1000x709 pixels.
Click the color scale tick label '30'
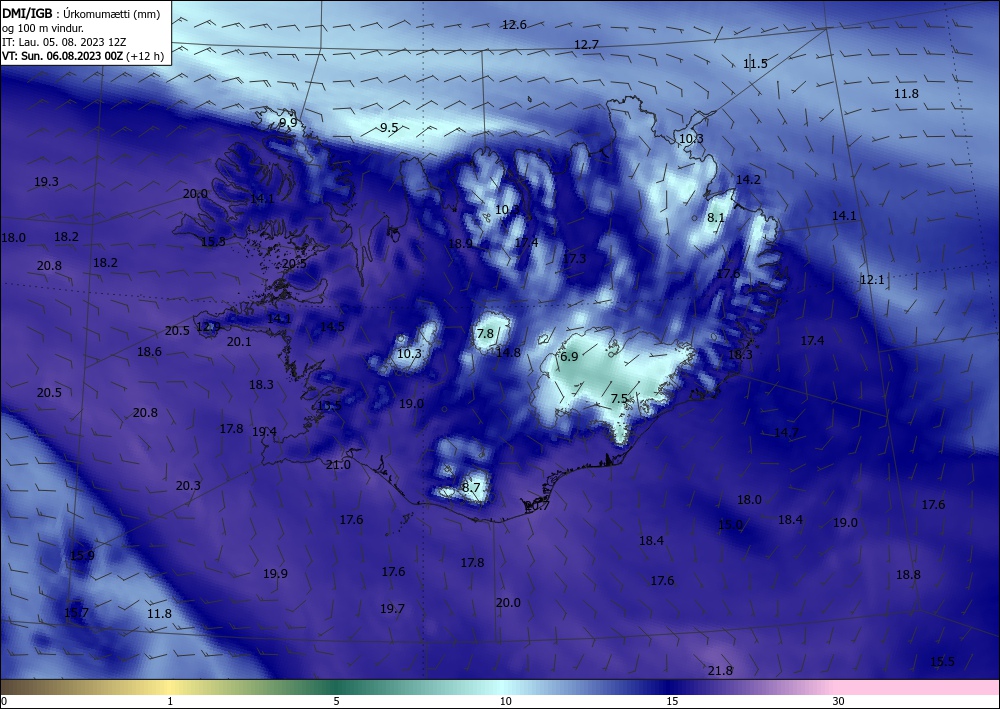click(x=838, y=701)
